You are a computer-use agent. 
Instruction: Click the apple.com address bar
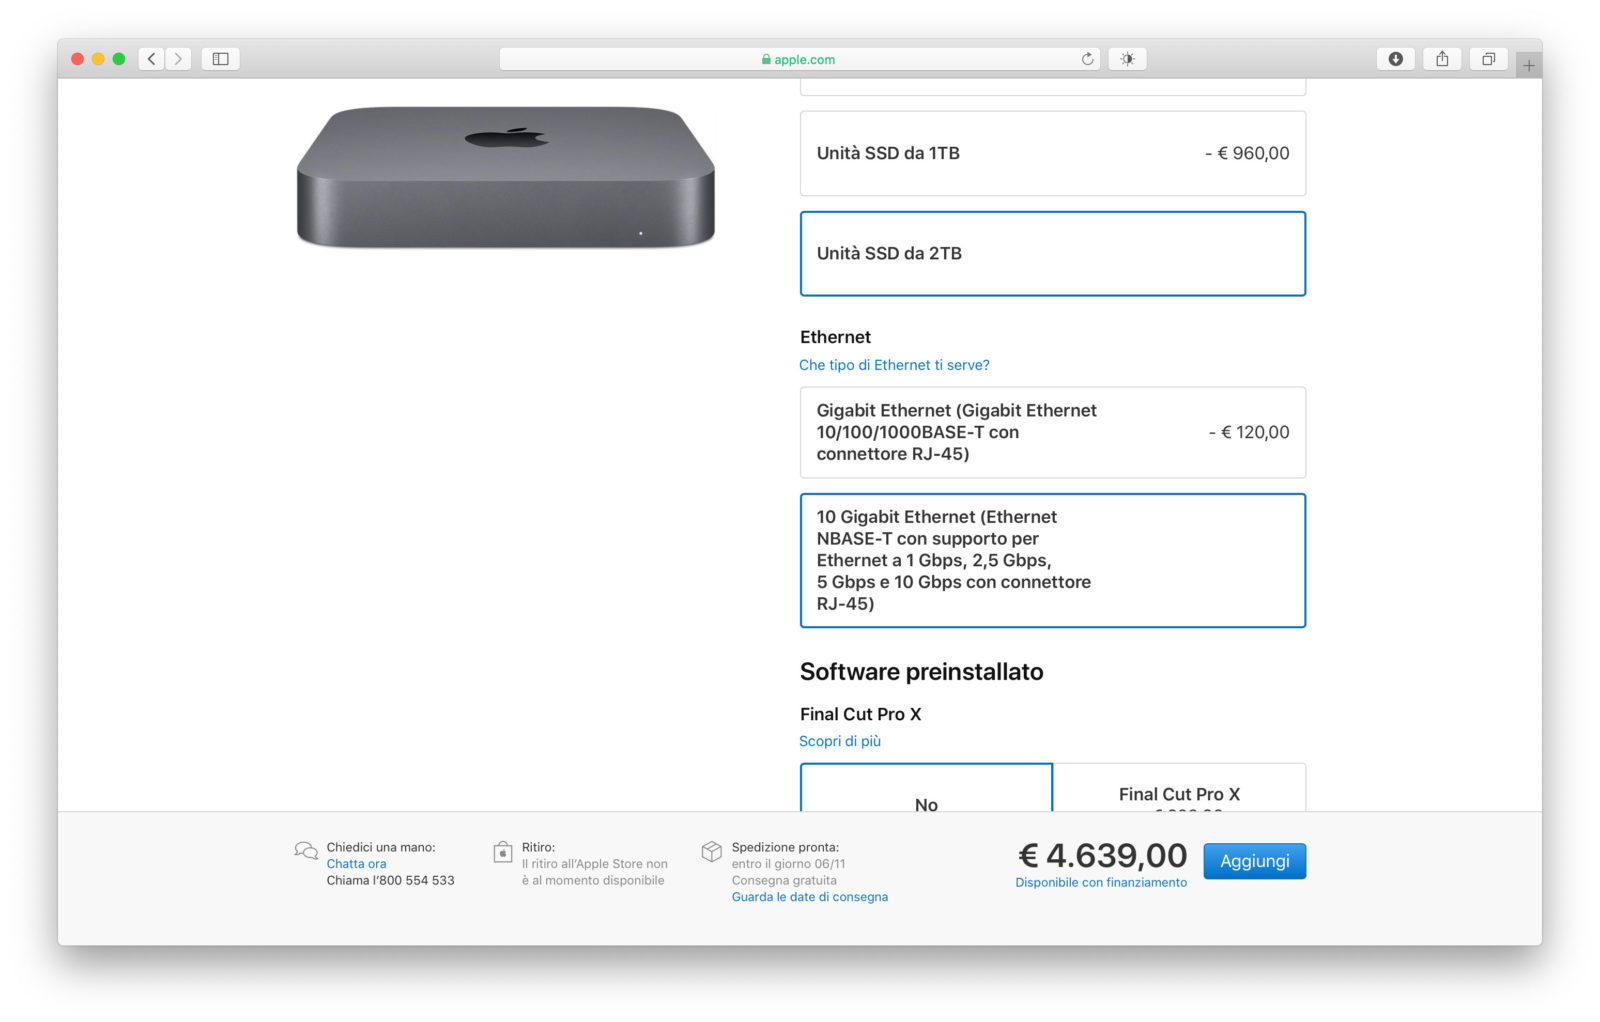(x=799, y=59)
